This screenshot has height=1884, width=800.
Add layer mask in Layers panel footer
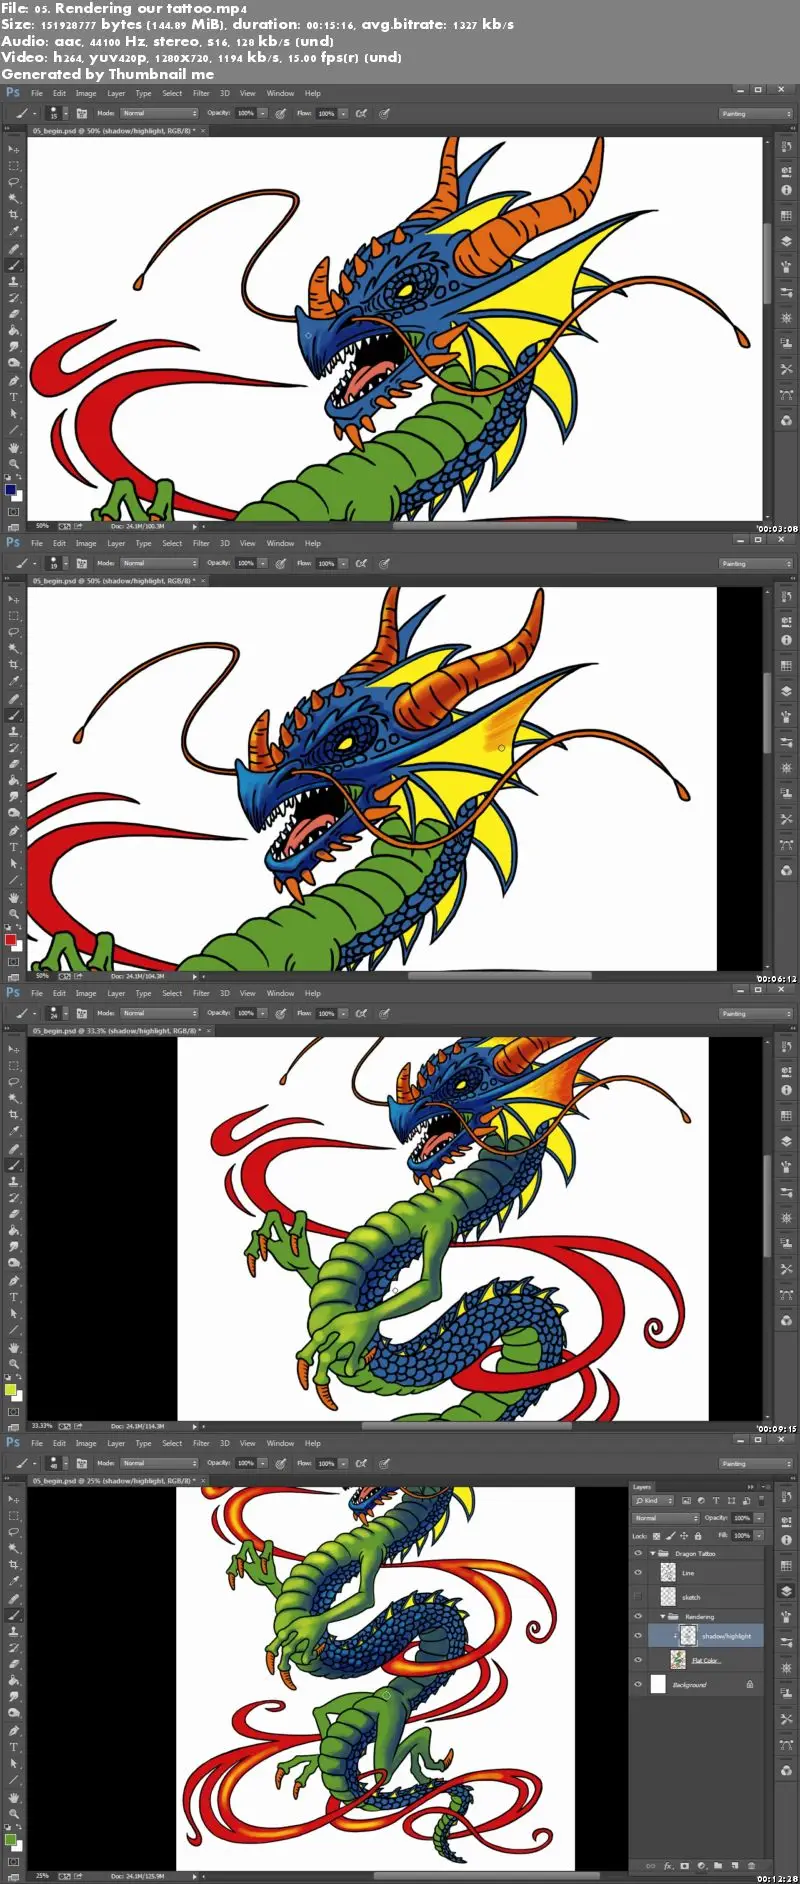click(x=685, y=1866)
